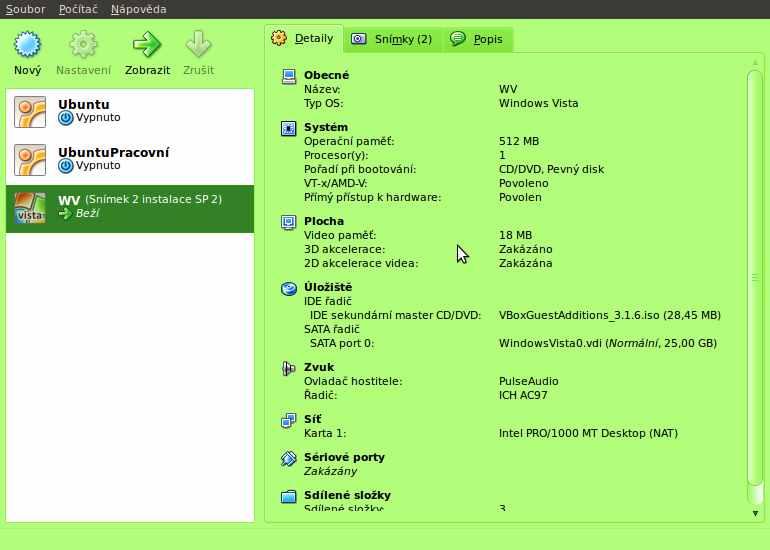The height and width of the screenshot is (550, 770).
Task: Open the Obecné settings heading link
Action: coord(327,75)
